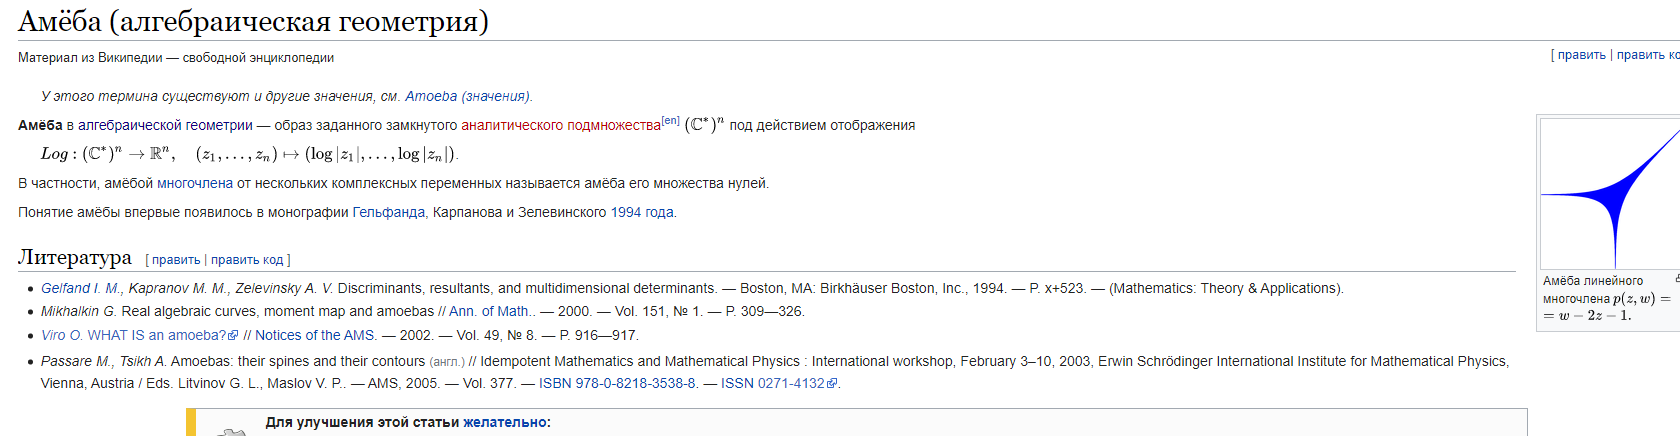Click the 1994 года link

(642, 212)
